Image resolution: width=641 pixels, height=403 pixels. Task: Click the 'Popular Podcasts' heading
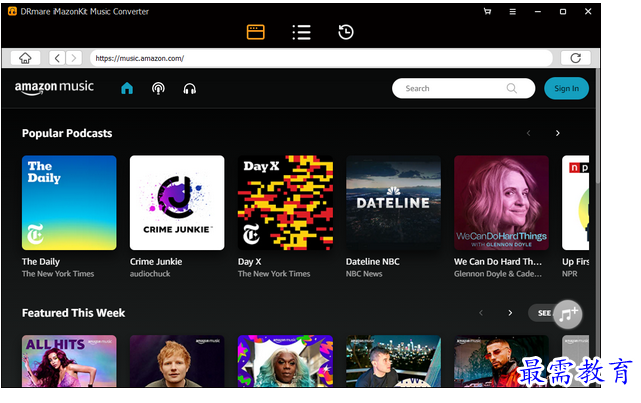[x=67, y=133]
